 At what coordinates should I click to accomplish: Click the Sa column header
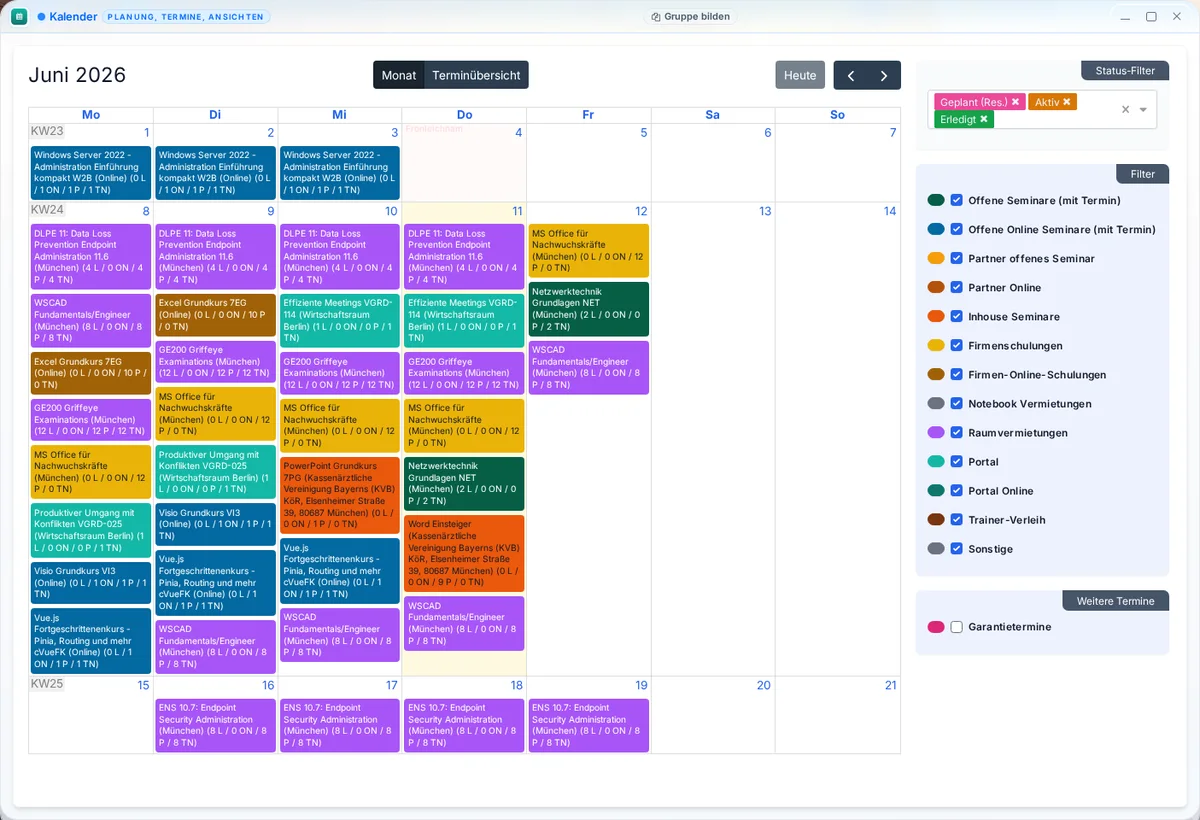pos(712,115)
